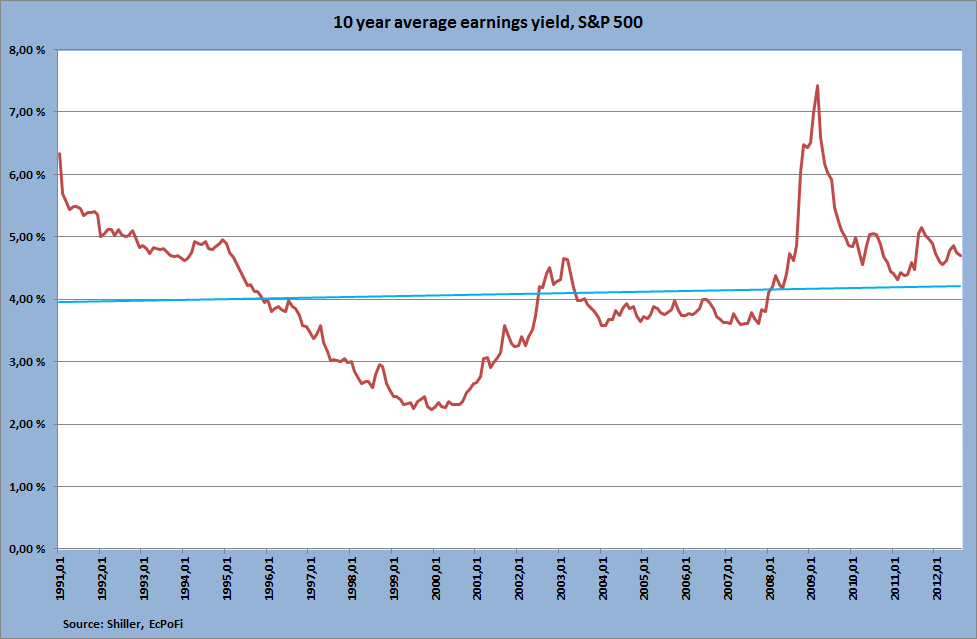Select the 2009,01 x-axis label
The image size is (977, 639).
click(811, 578)
